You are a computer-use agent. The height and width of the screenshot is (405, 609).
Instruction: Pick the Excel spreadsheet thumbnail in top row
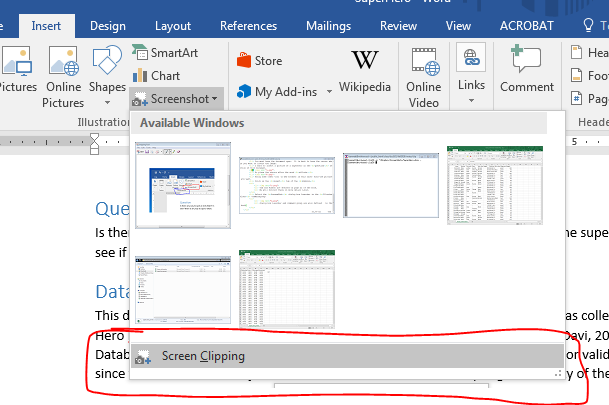click(495, 184)
